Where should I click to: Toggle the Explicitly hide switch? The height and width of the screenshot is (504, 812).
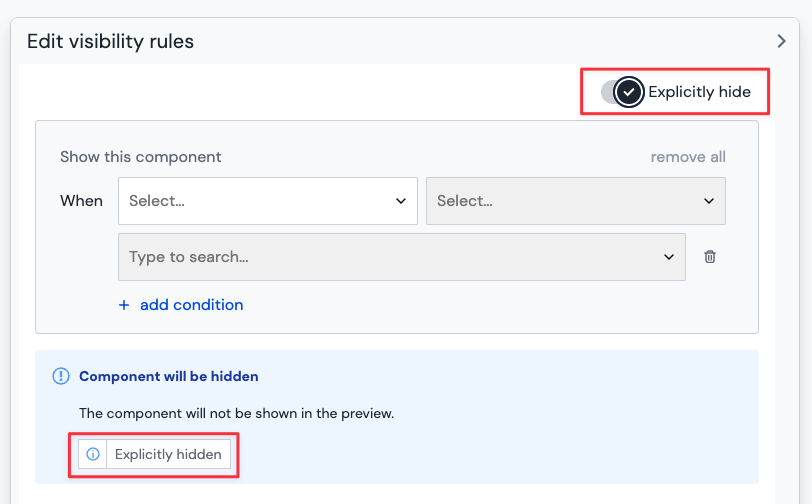[x=622, y=92]
